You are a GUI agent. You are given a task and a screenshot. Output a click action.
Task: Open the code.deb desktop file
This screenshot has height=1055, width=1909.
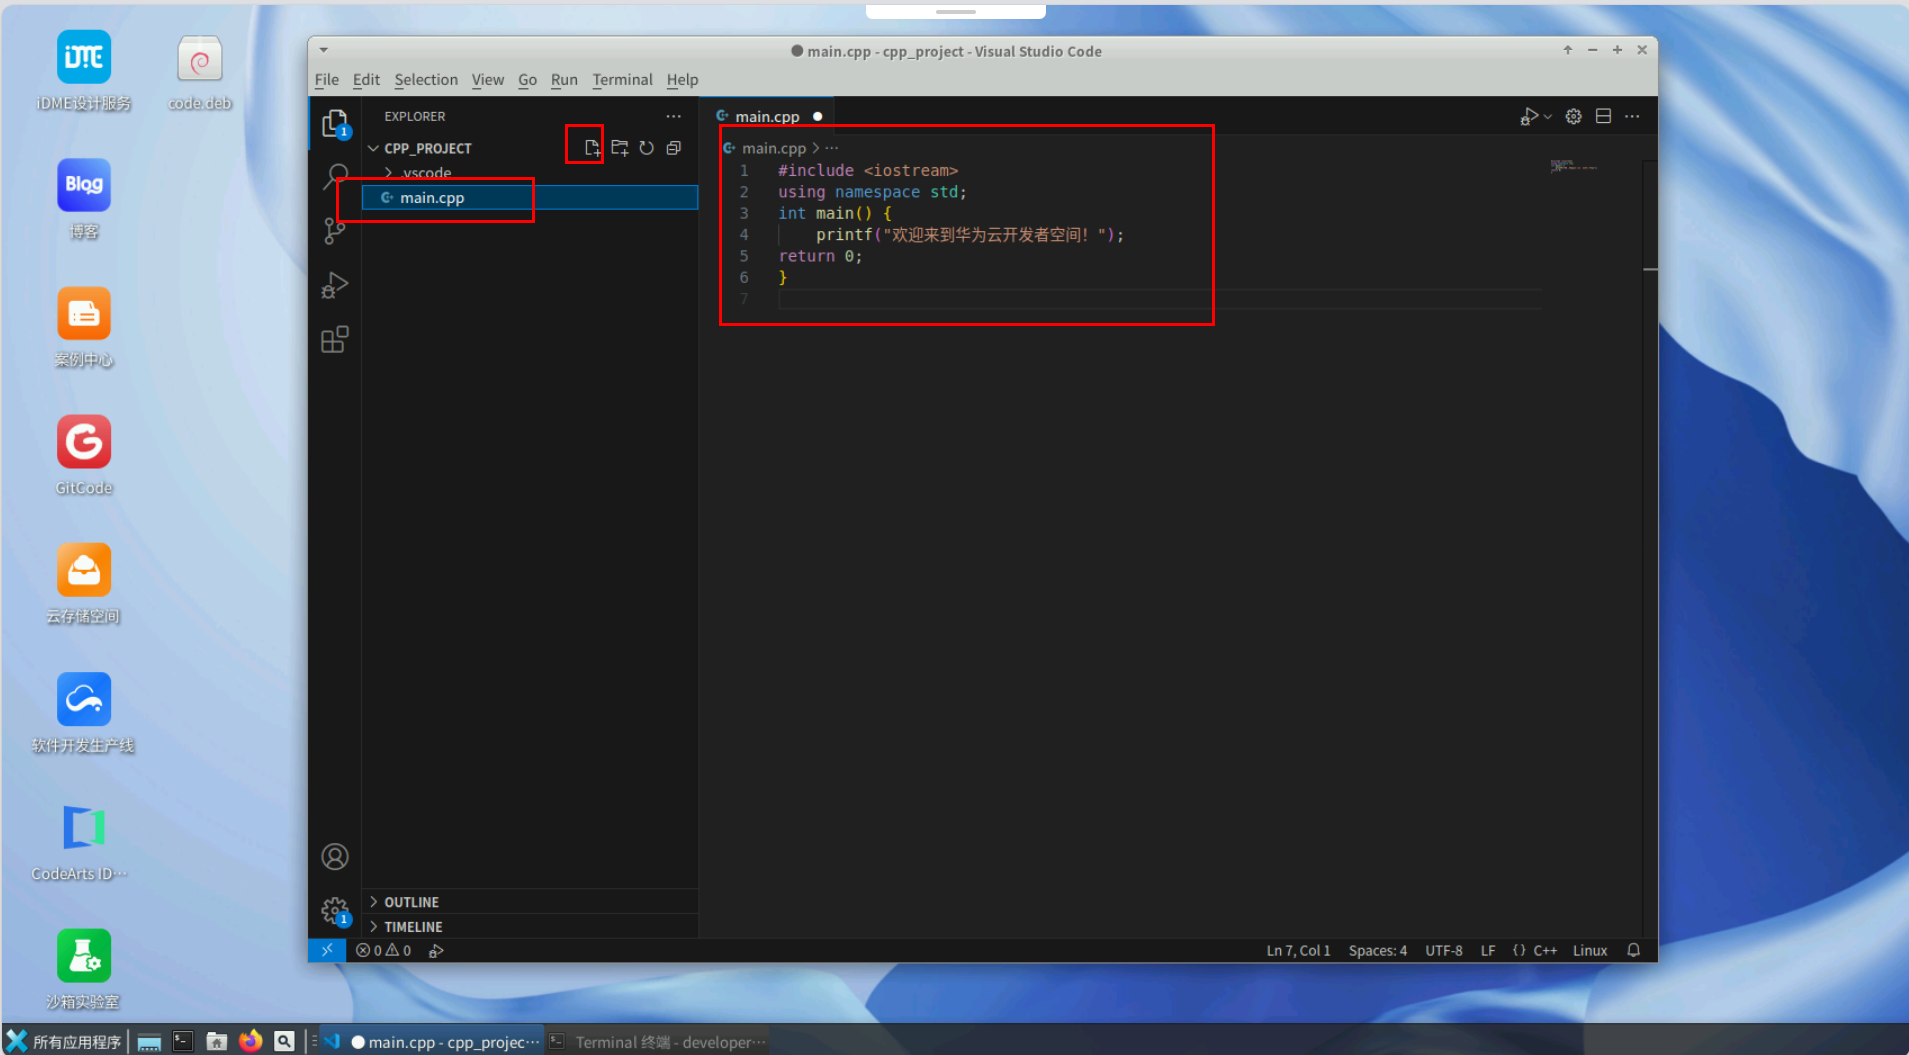coord(199,72)
